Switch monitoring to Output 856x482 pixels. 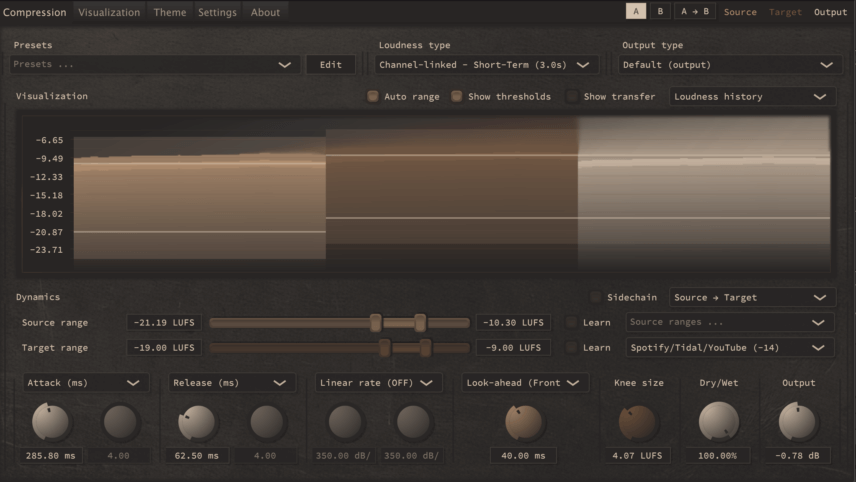point(830,12)
